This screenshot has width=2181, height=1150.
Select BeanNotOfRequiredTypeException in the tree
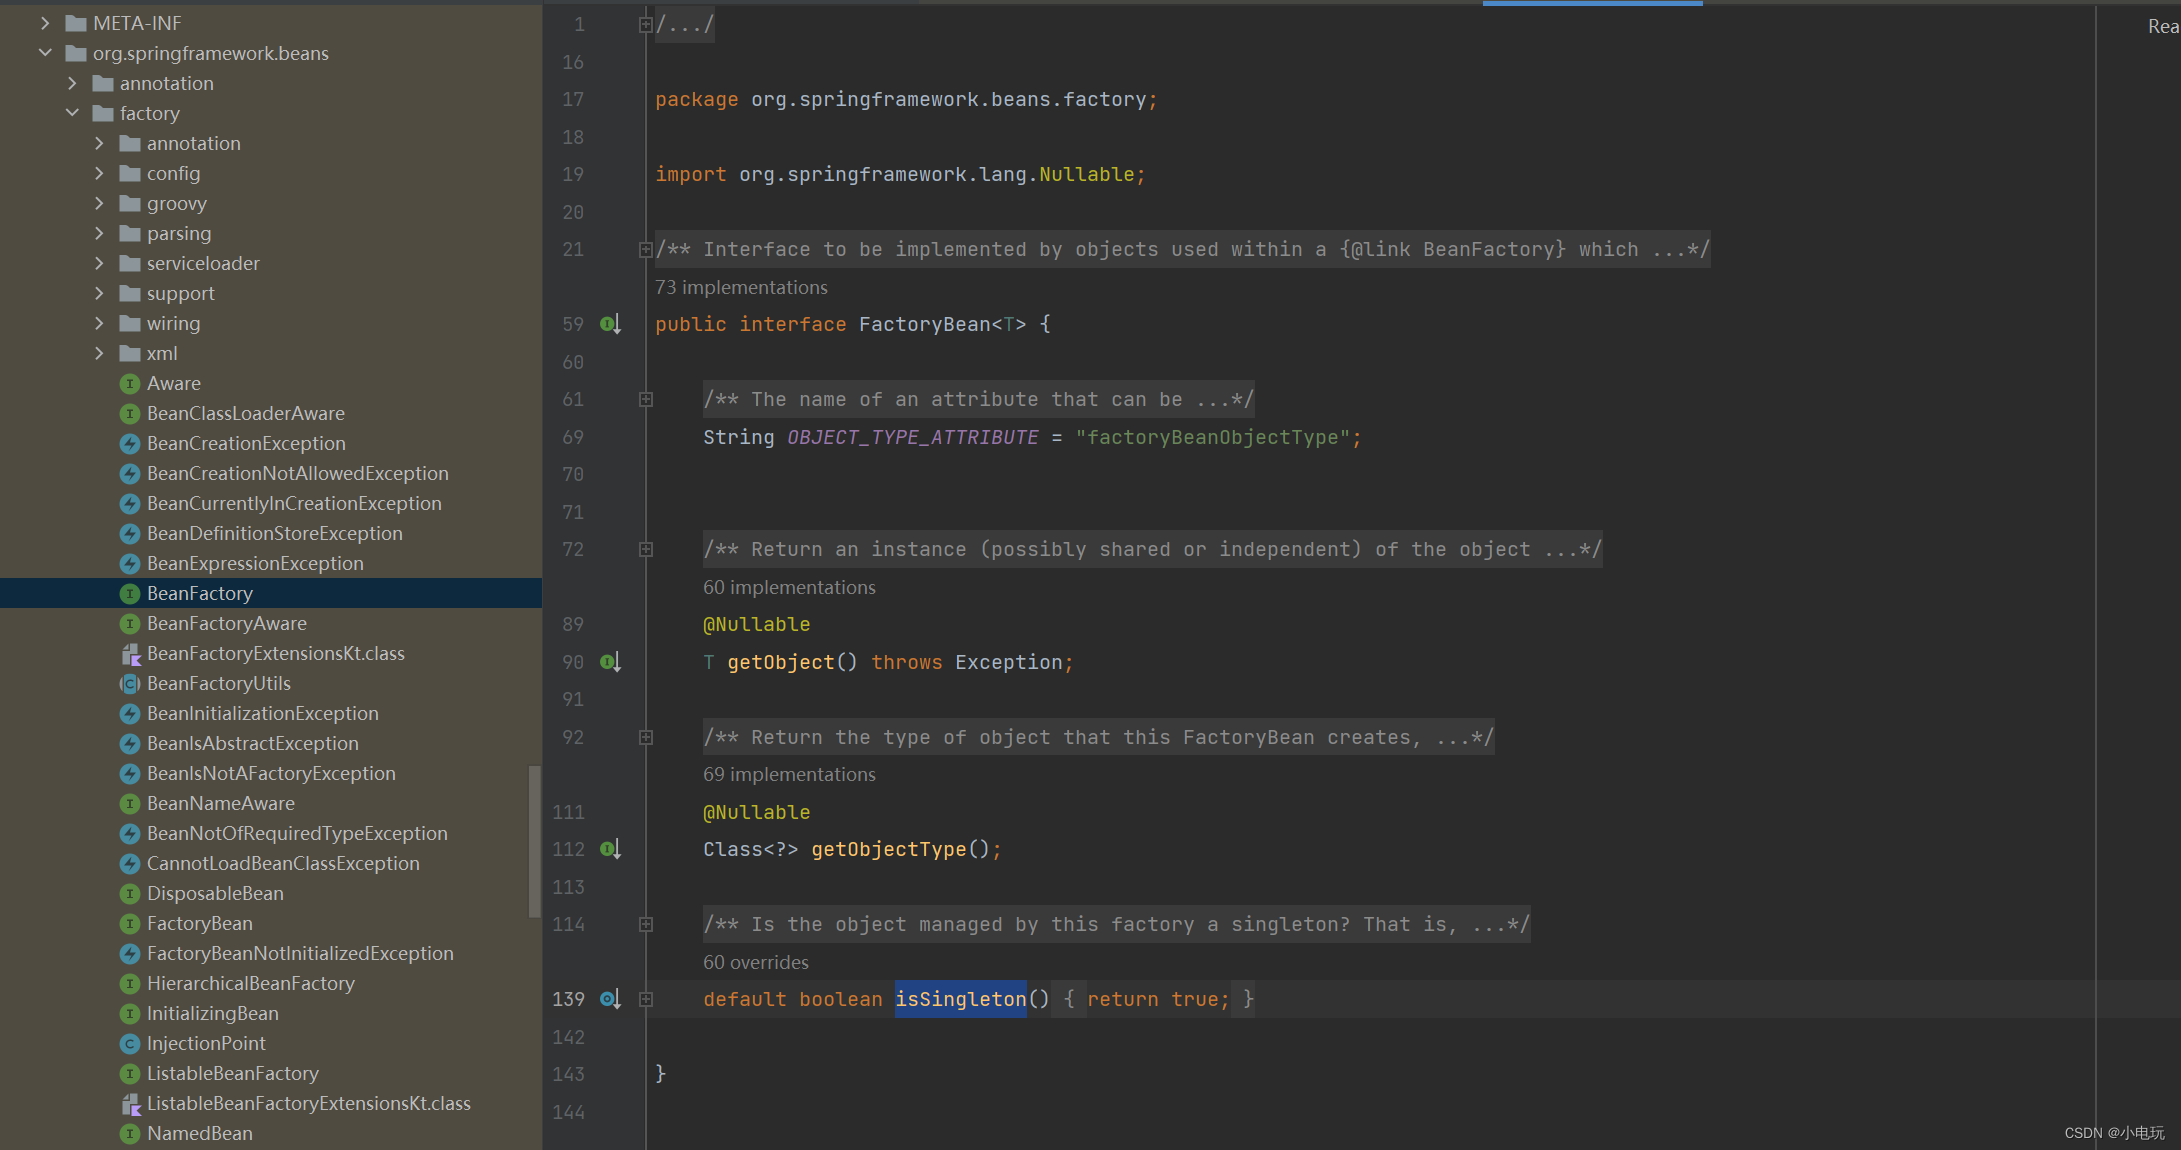pyautogui.click(x=297, y=833)
